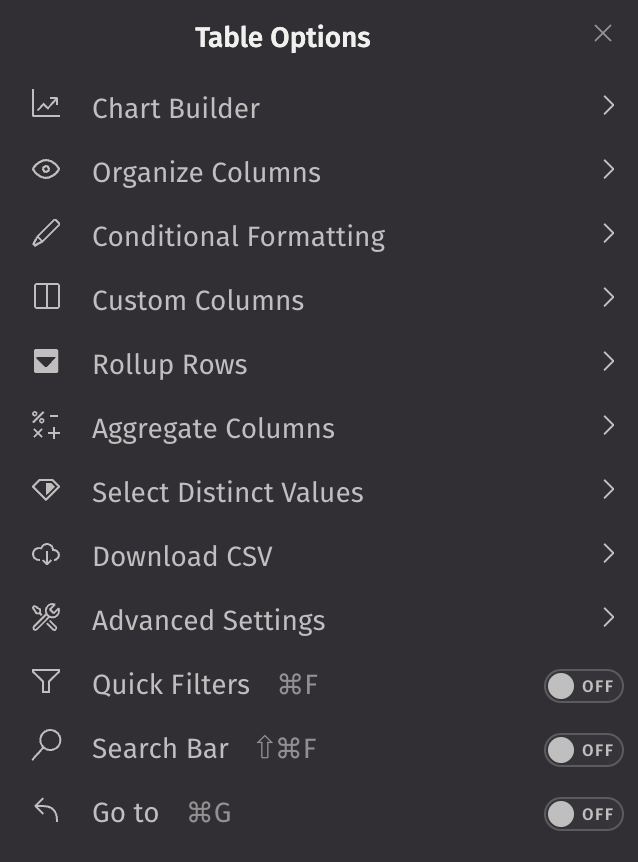The image size is (638, 862).
Task: Click the Rollup Rows tray icon
Action: tap(46, 362)
